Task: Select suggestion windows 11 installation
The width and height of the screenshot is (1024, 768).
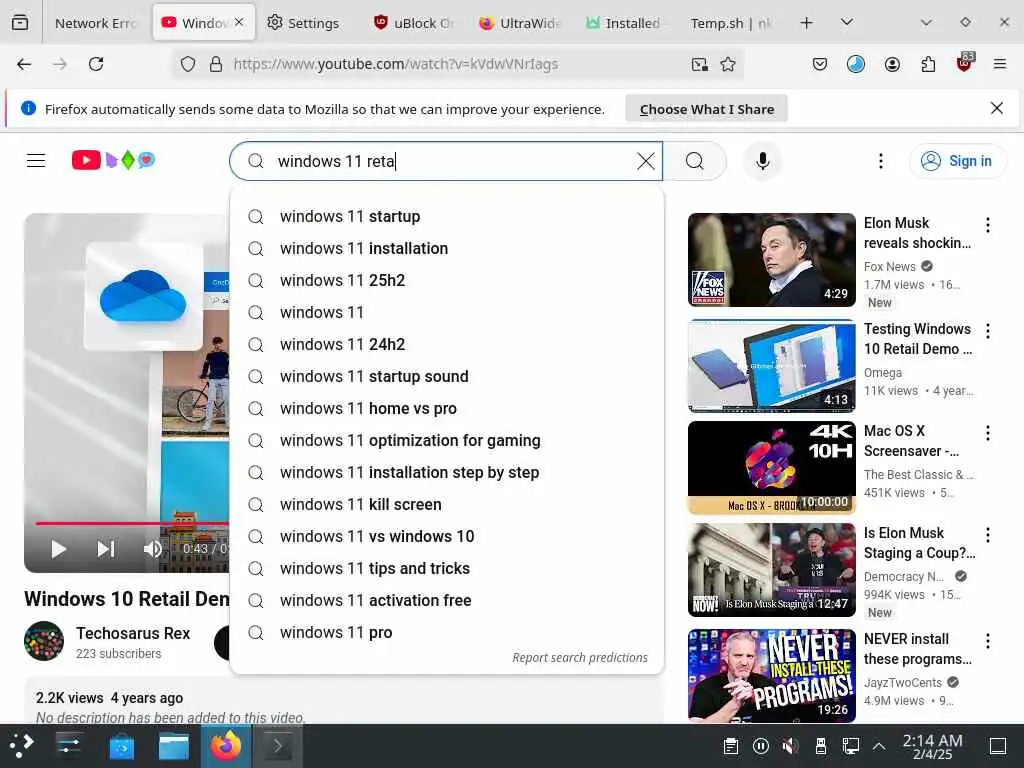Action: [447, 248]
